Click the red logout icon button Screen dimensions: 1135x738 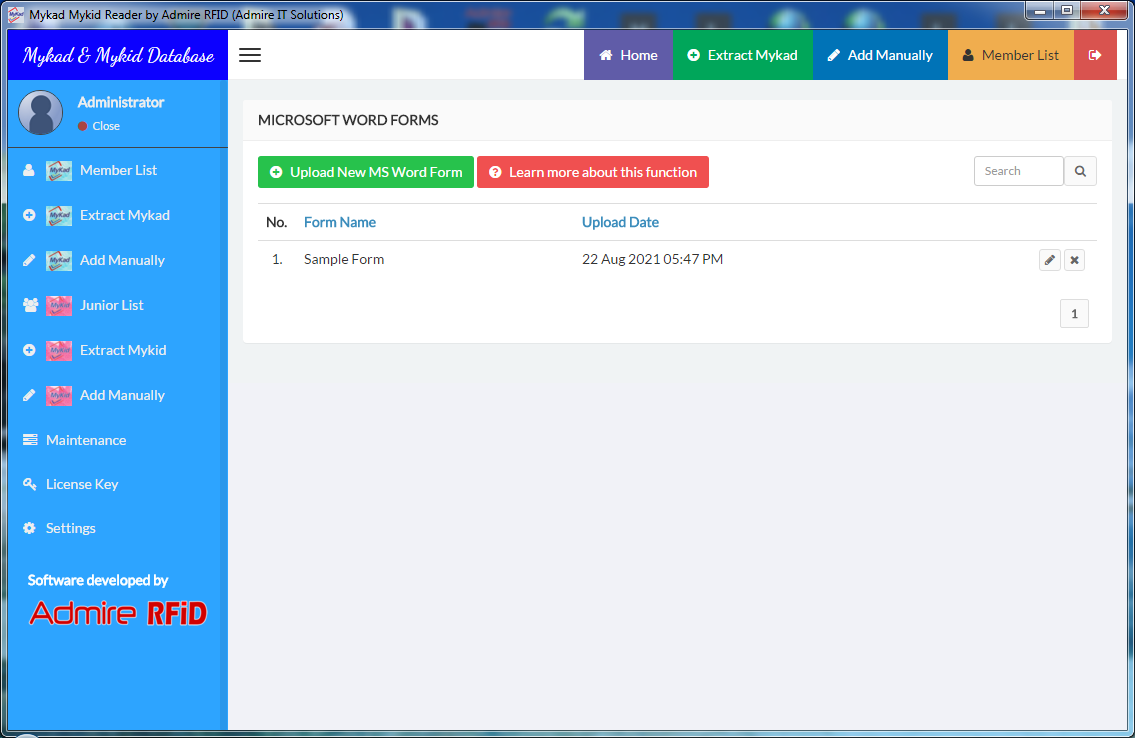point(1095,55)
